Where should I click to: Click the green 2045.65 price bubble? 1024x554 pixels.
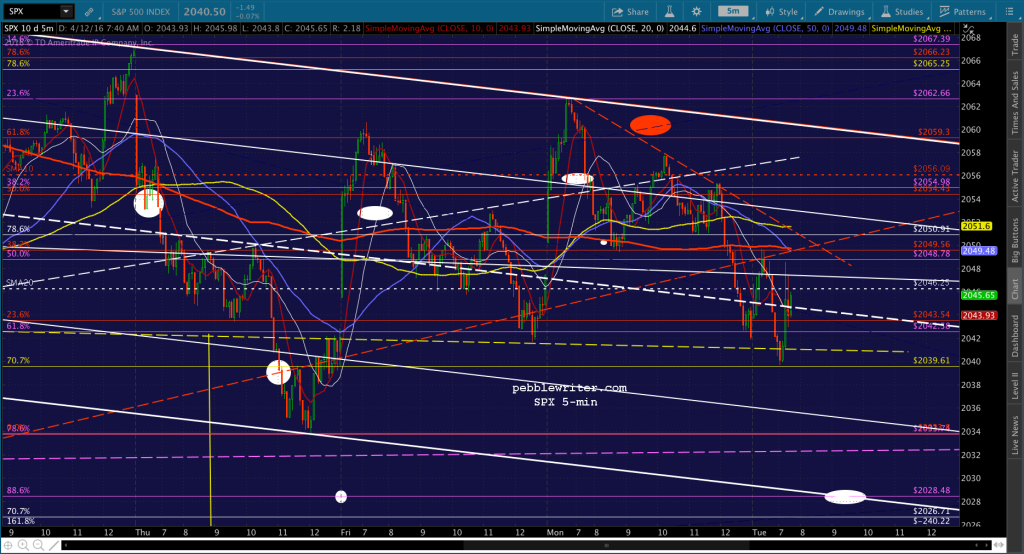tap(979, 295)
